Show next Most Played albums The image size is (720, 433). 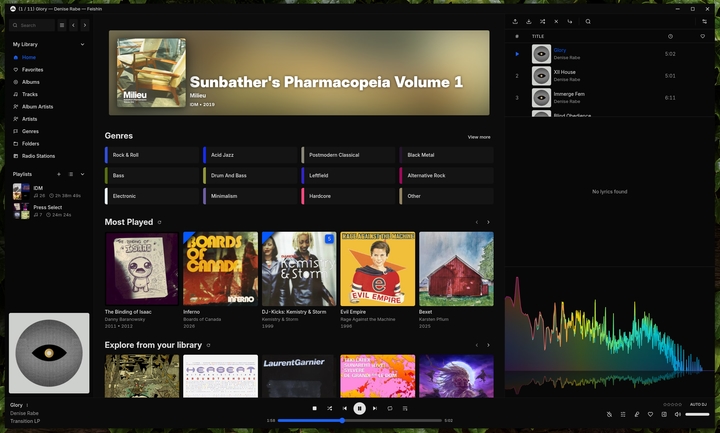click(488, 222)
